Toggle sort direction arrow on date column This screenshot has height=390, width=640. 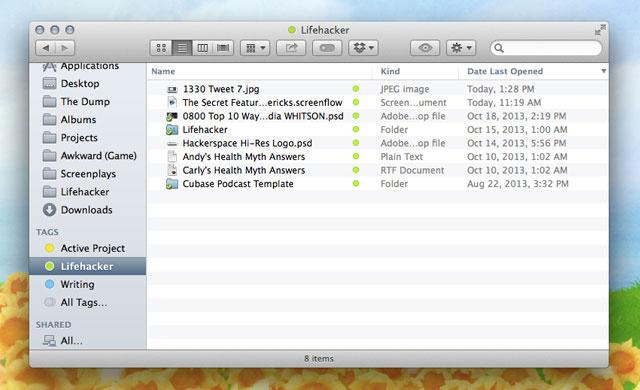click(x=603, y=71)
